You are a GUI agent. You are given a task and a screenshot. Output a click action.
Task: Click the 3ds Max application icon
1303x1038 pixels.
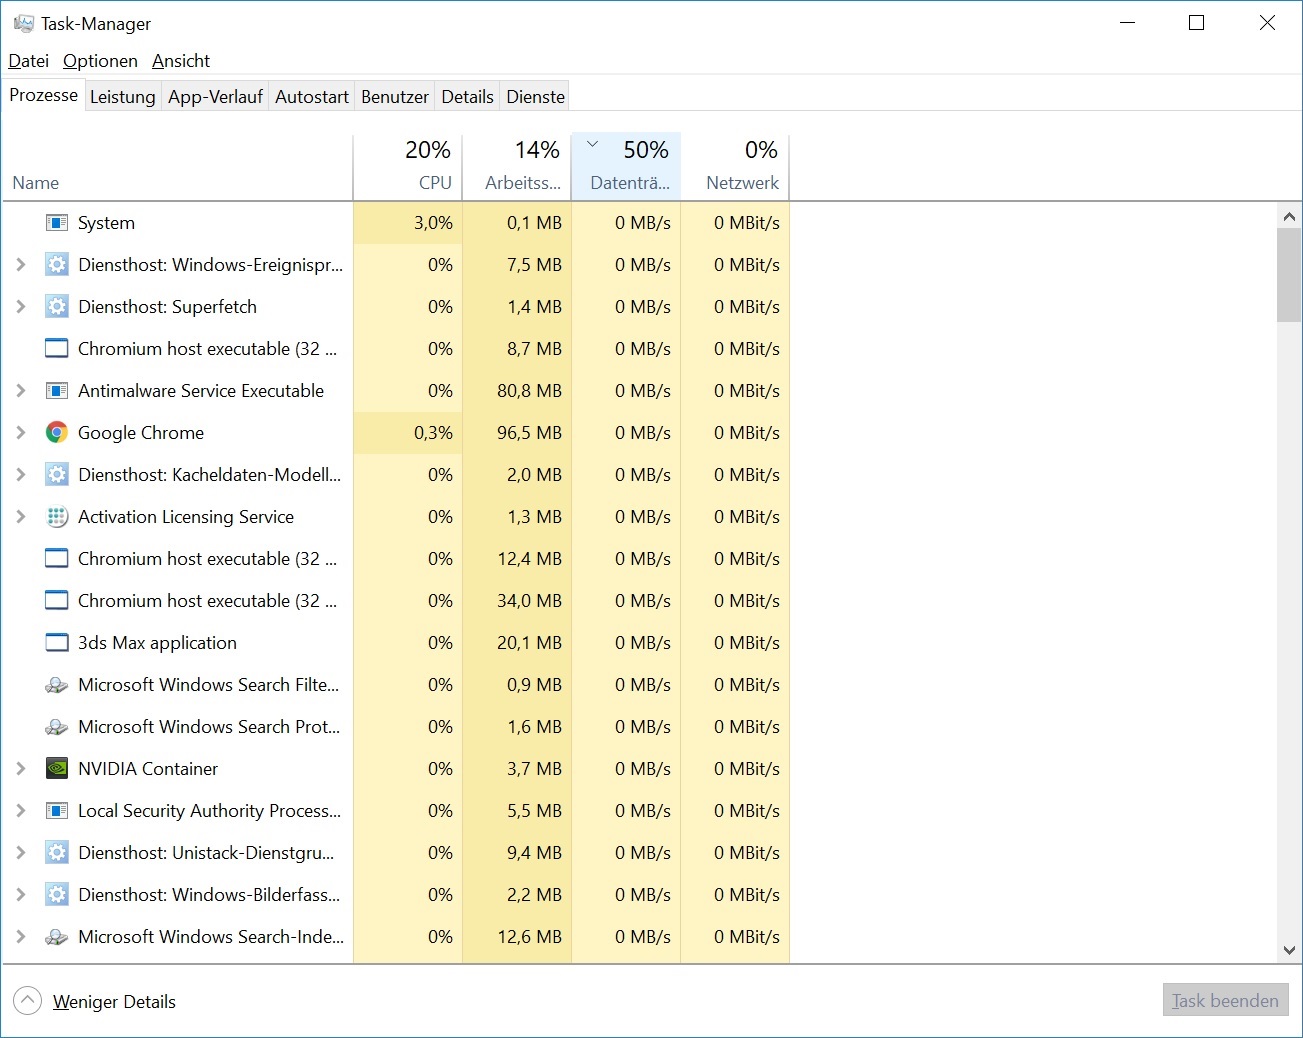coord(57,643)
